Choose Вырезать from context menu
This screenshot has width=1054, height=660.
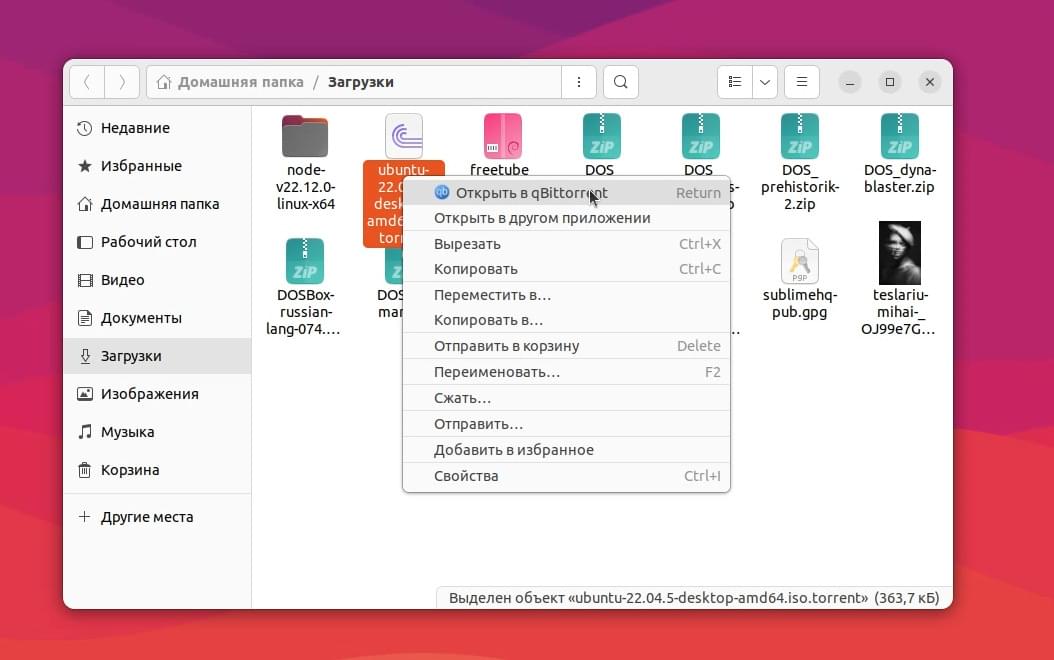pos(566,244)
